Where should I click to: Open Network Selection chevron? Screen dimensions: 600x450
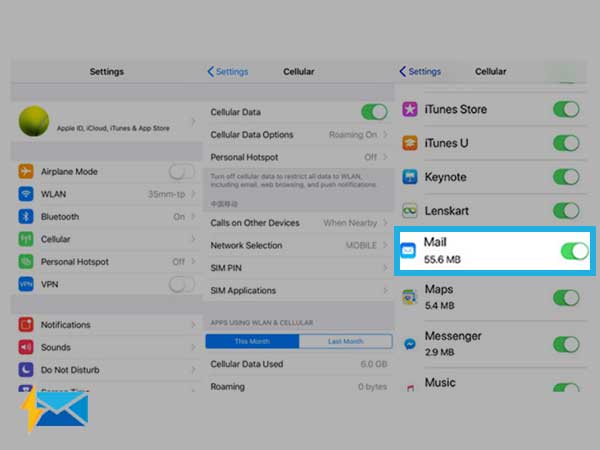(x=385, y=245)
